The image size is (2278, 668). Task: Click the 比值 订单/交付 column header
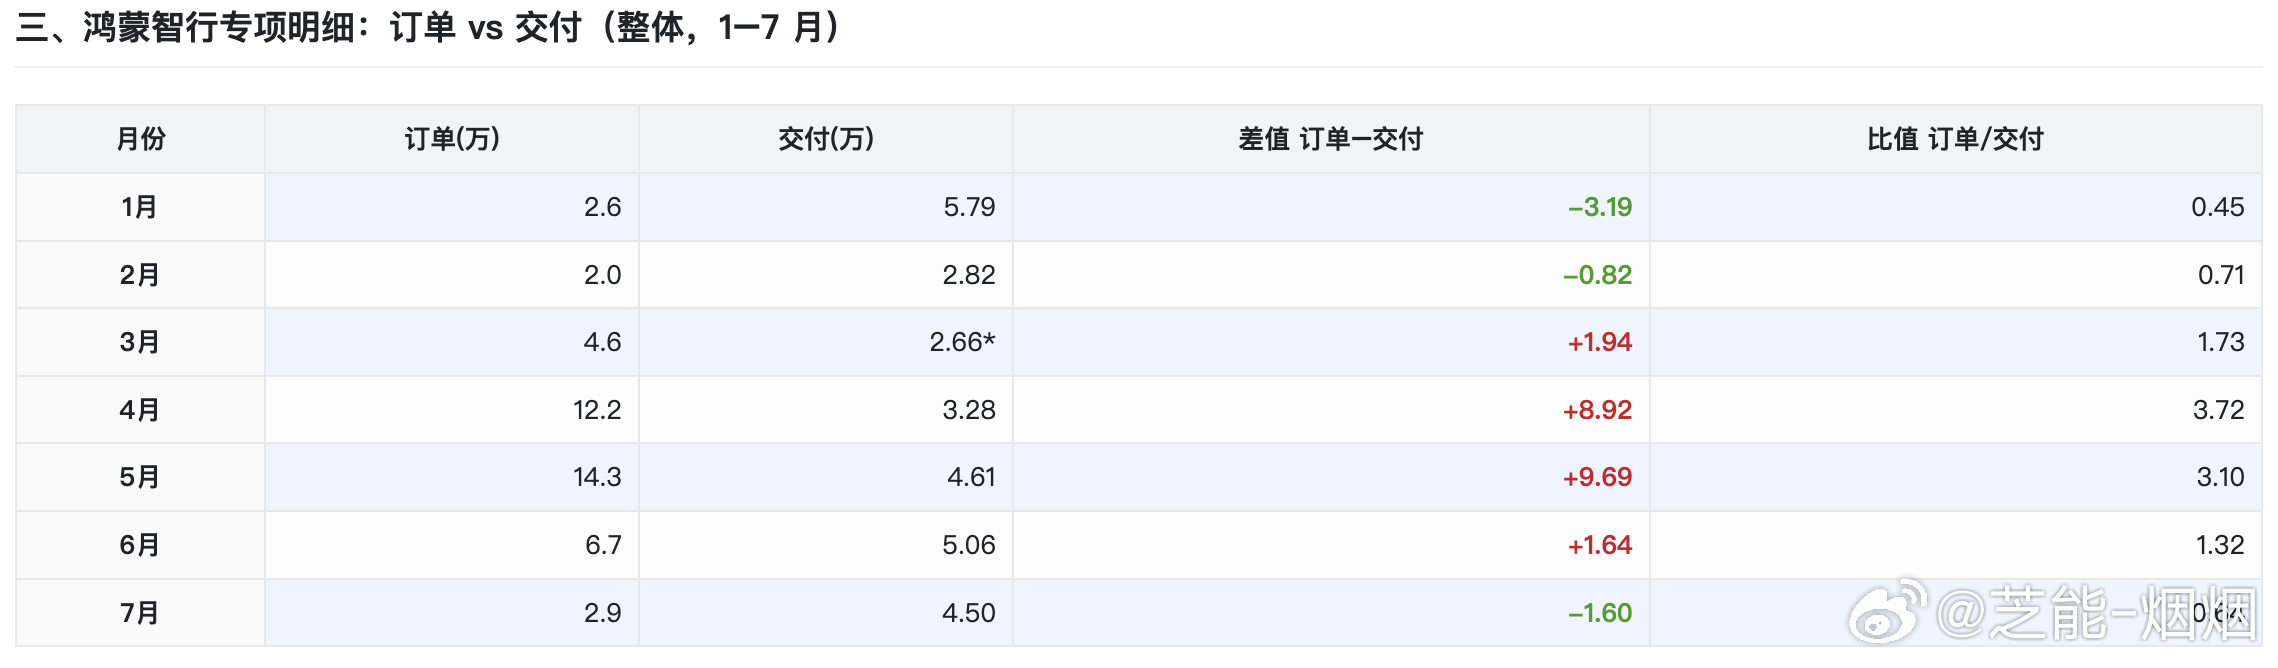pos(1955,139)
